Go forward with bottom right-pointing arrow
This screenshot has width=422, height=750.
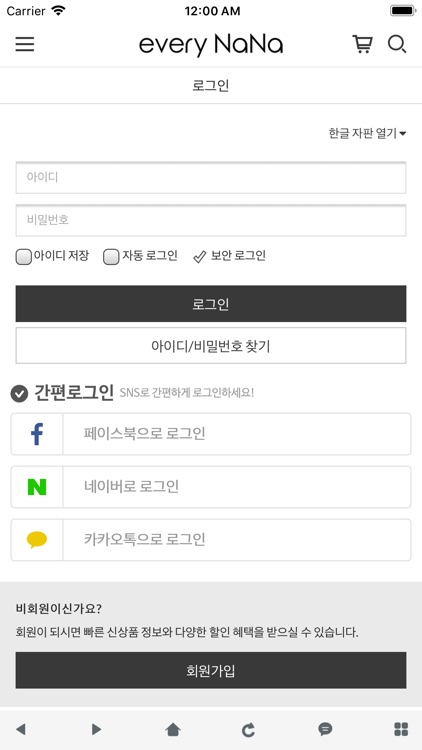[96, 729]
